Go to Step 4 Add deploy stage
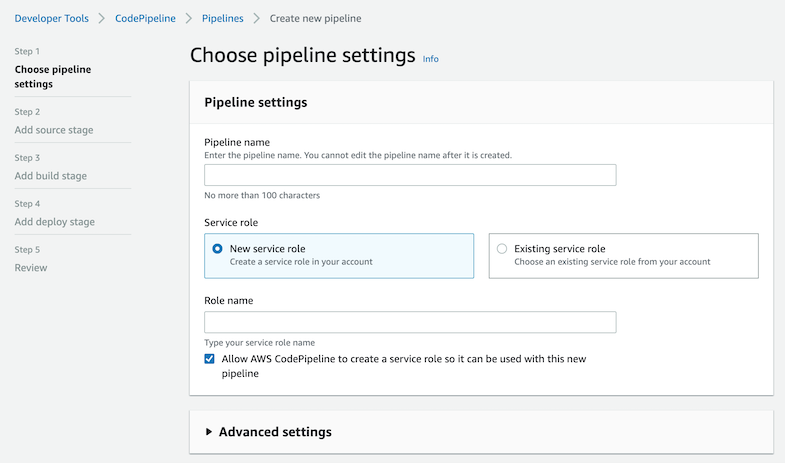 coord(55,222)
